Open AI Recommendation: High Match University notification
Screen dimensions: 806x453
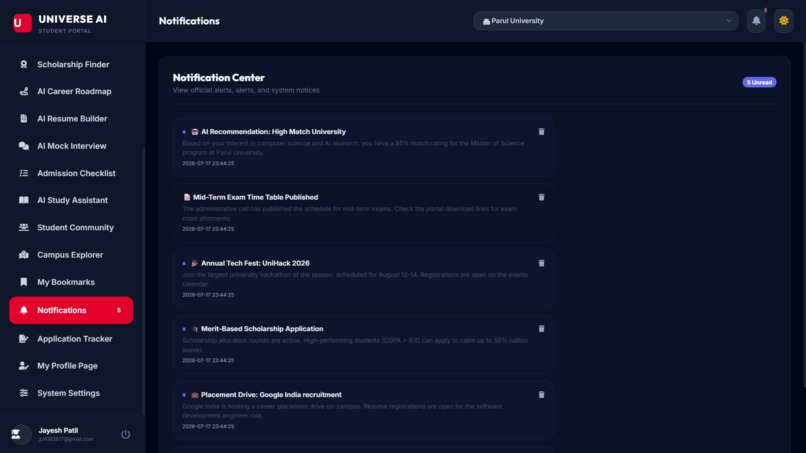[x=363, y=147]
